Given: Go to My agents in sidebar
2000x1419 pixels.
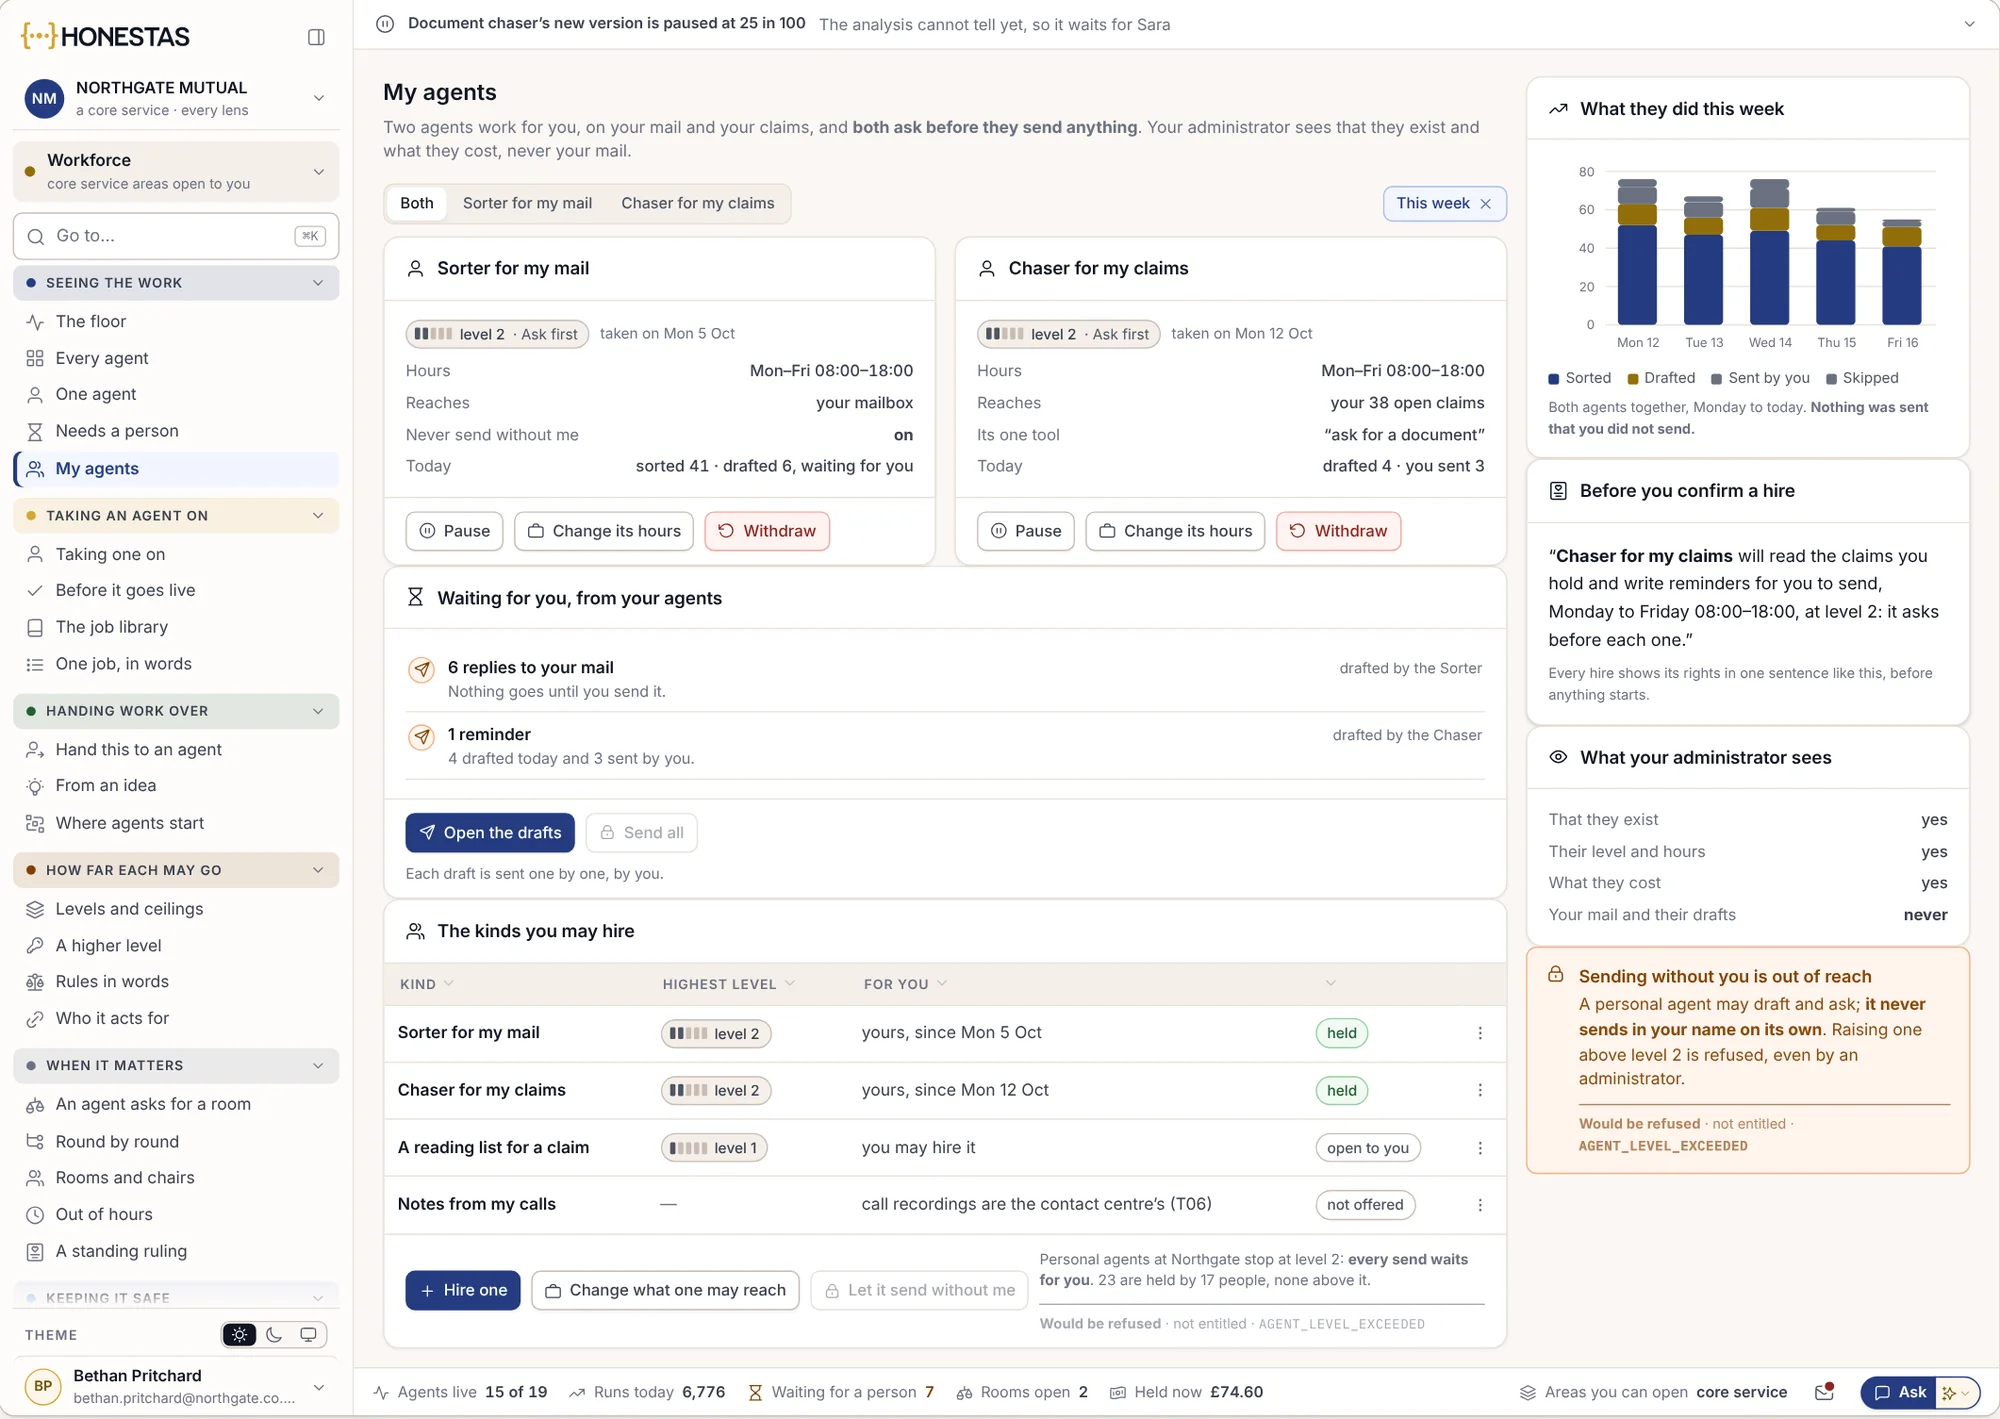Looking at the screenshot, I should [x=176, y=469].
